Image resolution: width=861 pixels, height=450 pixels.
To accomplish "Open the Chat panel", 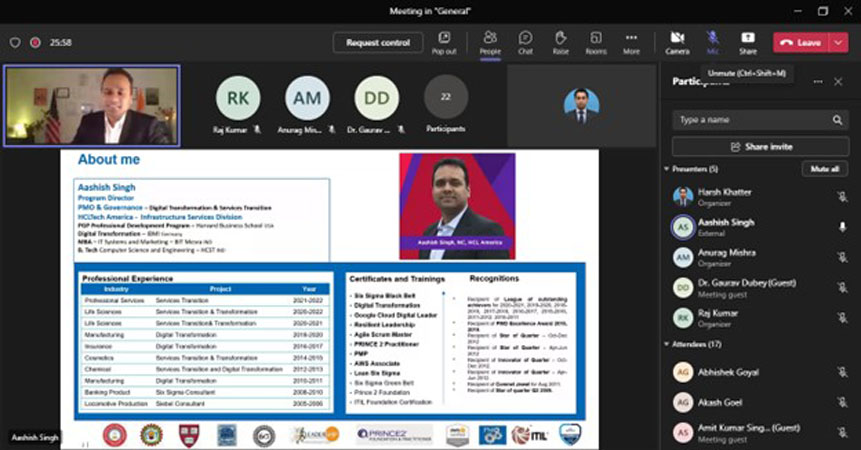I will click(x=525, y=42).
